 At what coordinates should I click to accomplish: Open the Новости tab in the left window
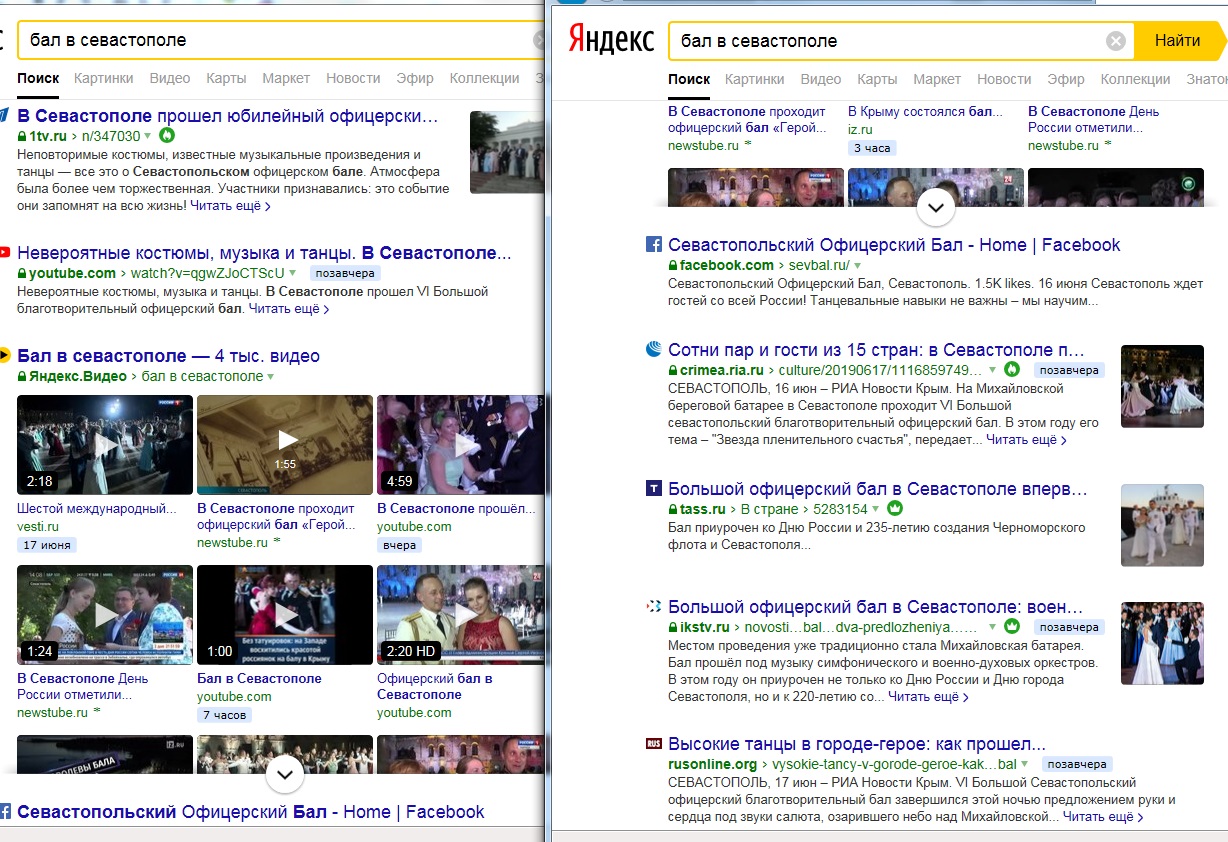pyautogui.click(x=353, y=78)
